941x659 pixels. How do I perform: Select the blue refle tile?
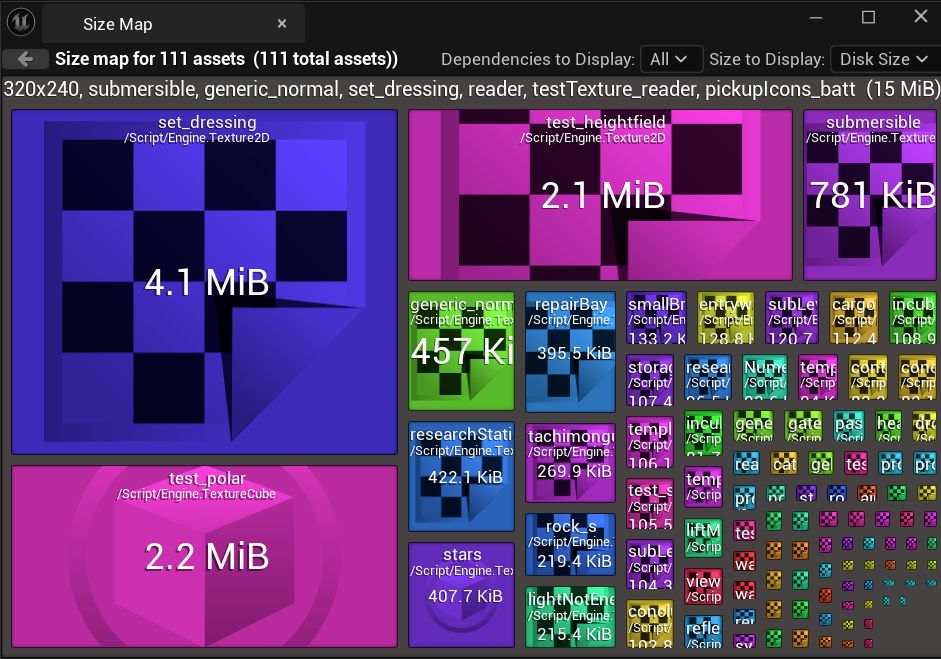point(703,633)
